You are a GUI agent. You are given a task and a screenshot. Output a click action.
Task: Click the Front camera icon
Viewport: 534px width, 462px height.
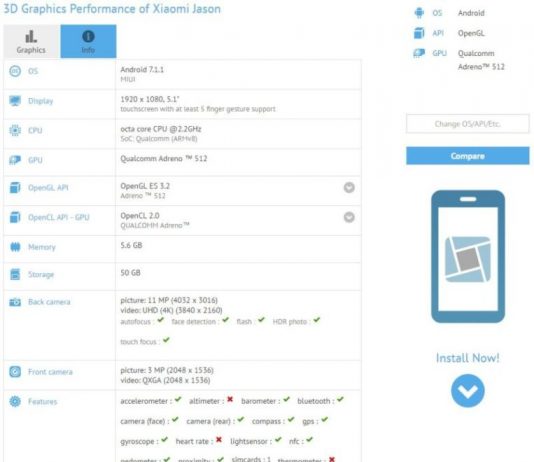(15, 372)
